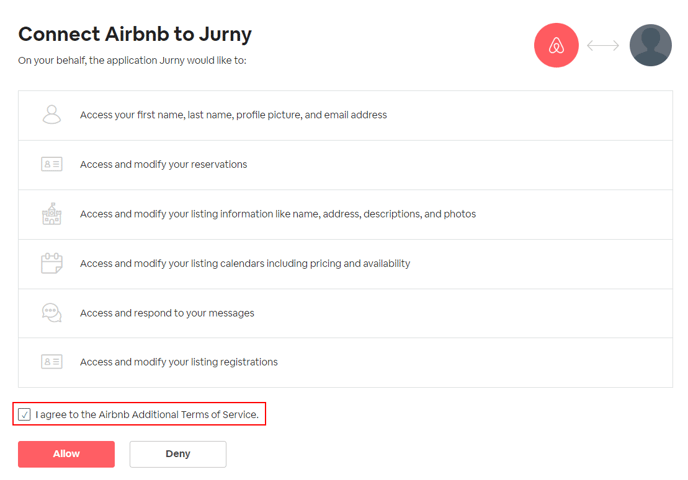The width and height of the screenshot is (688, 480).
Task: Click the double-arrow connection icon
Action: 603,45
